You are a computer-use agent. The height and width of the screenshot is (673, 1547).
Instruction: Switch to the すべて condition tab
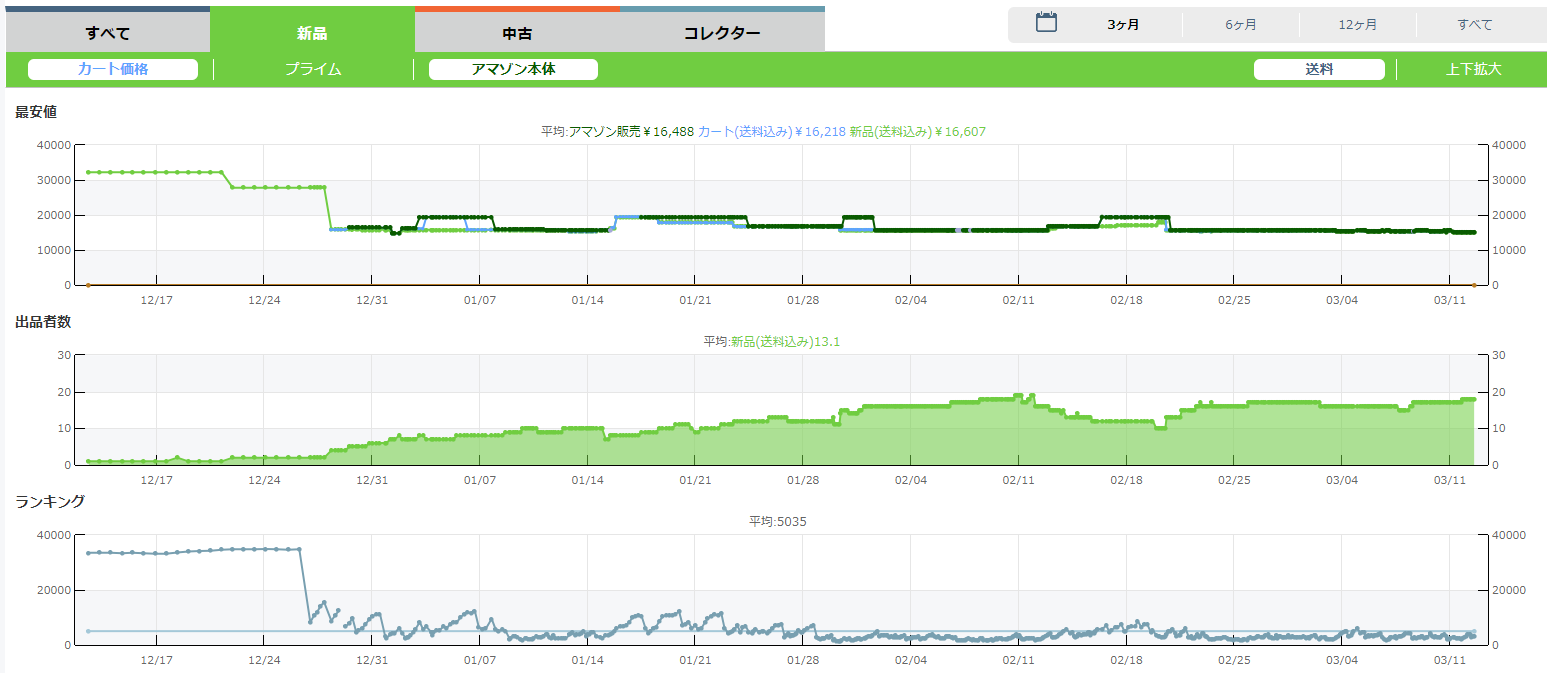tap(108, 33)
